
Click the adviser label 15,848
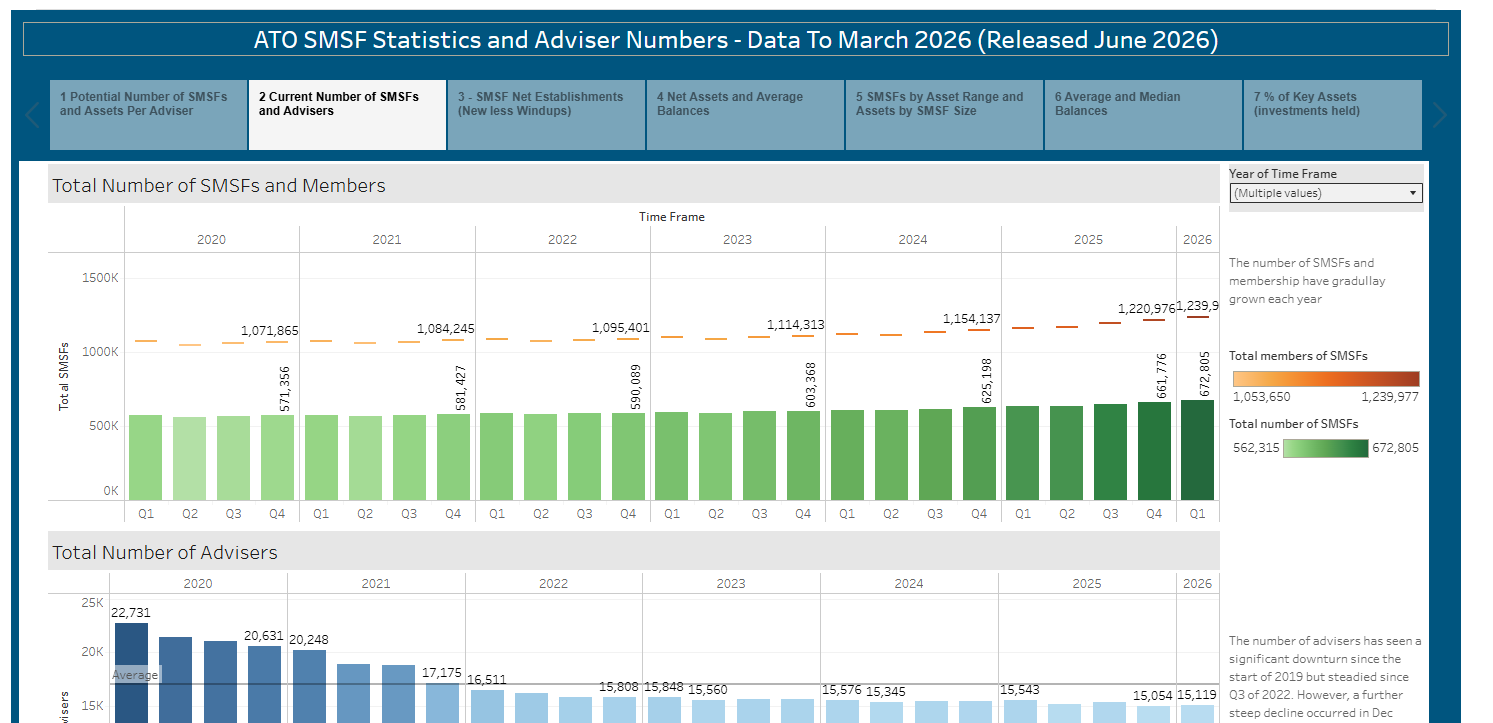[664, 687]
